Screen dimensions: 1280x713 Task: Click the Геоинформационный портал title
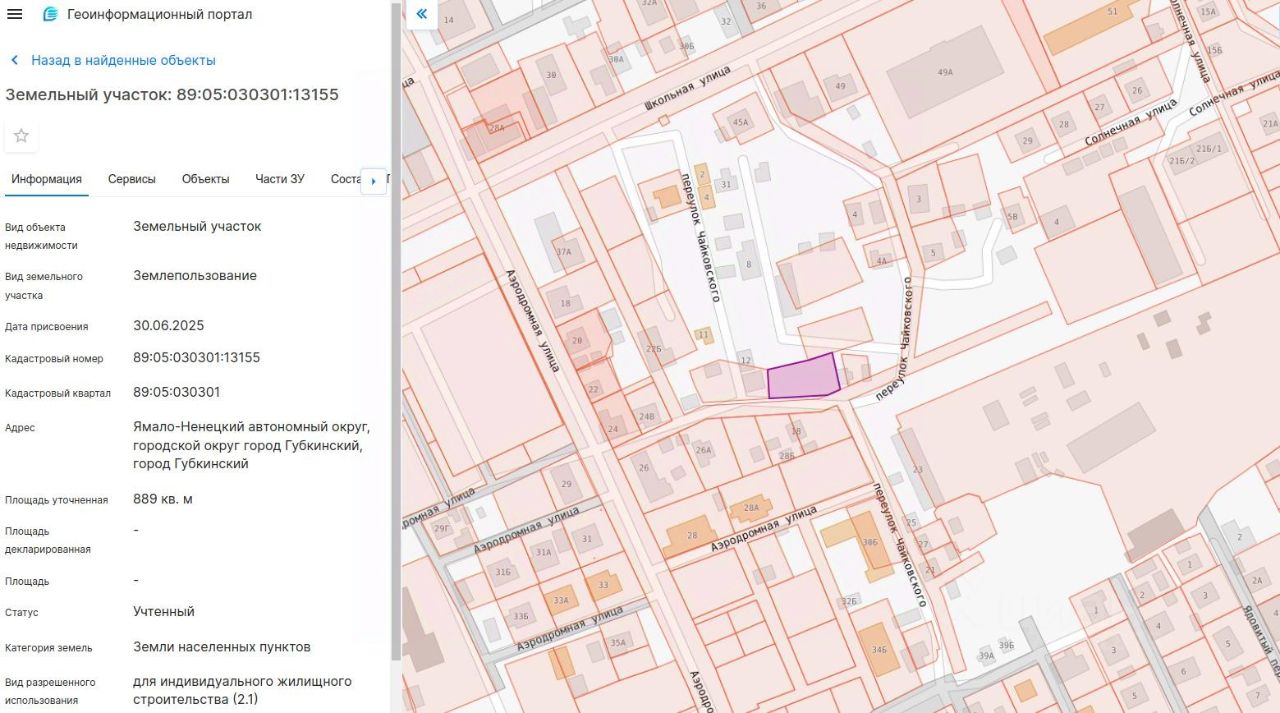(x=160, y=14)
